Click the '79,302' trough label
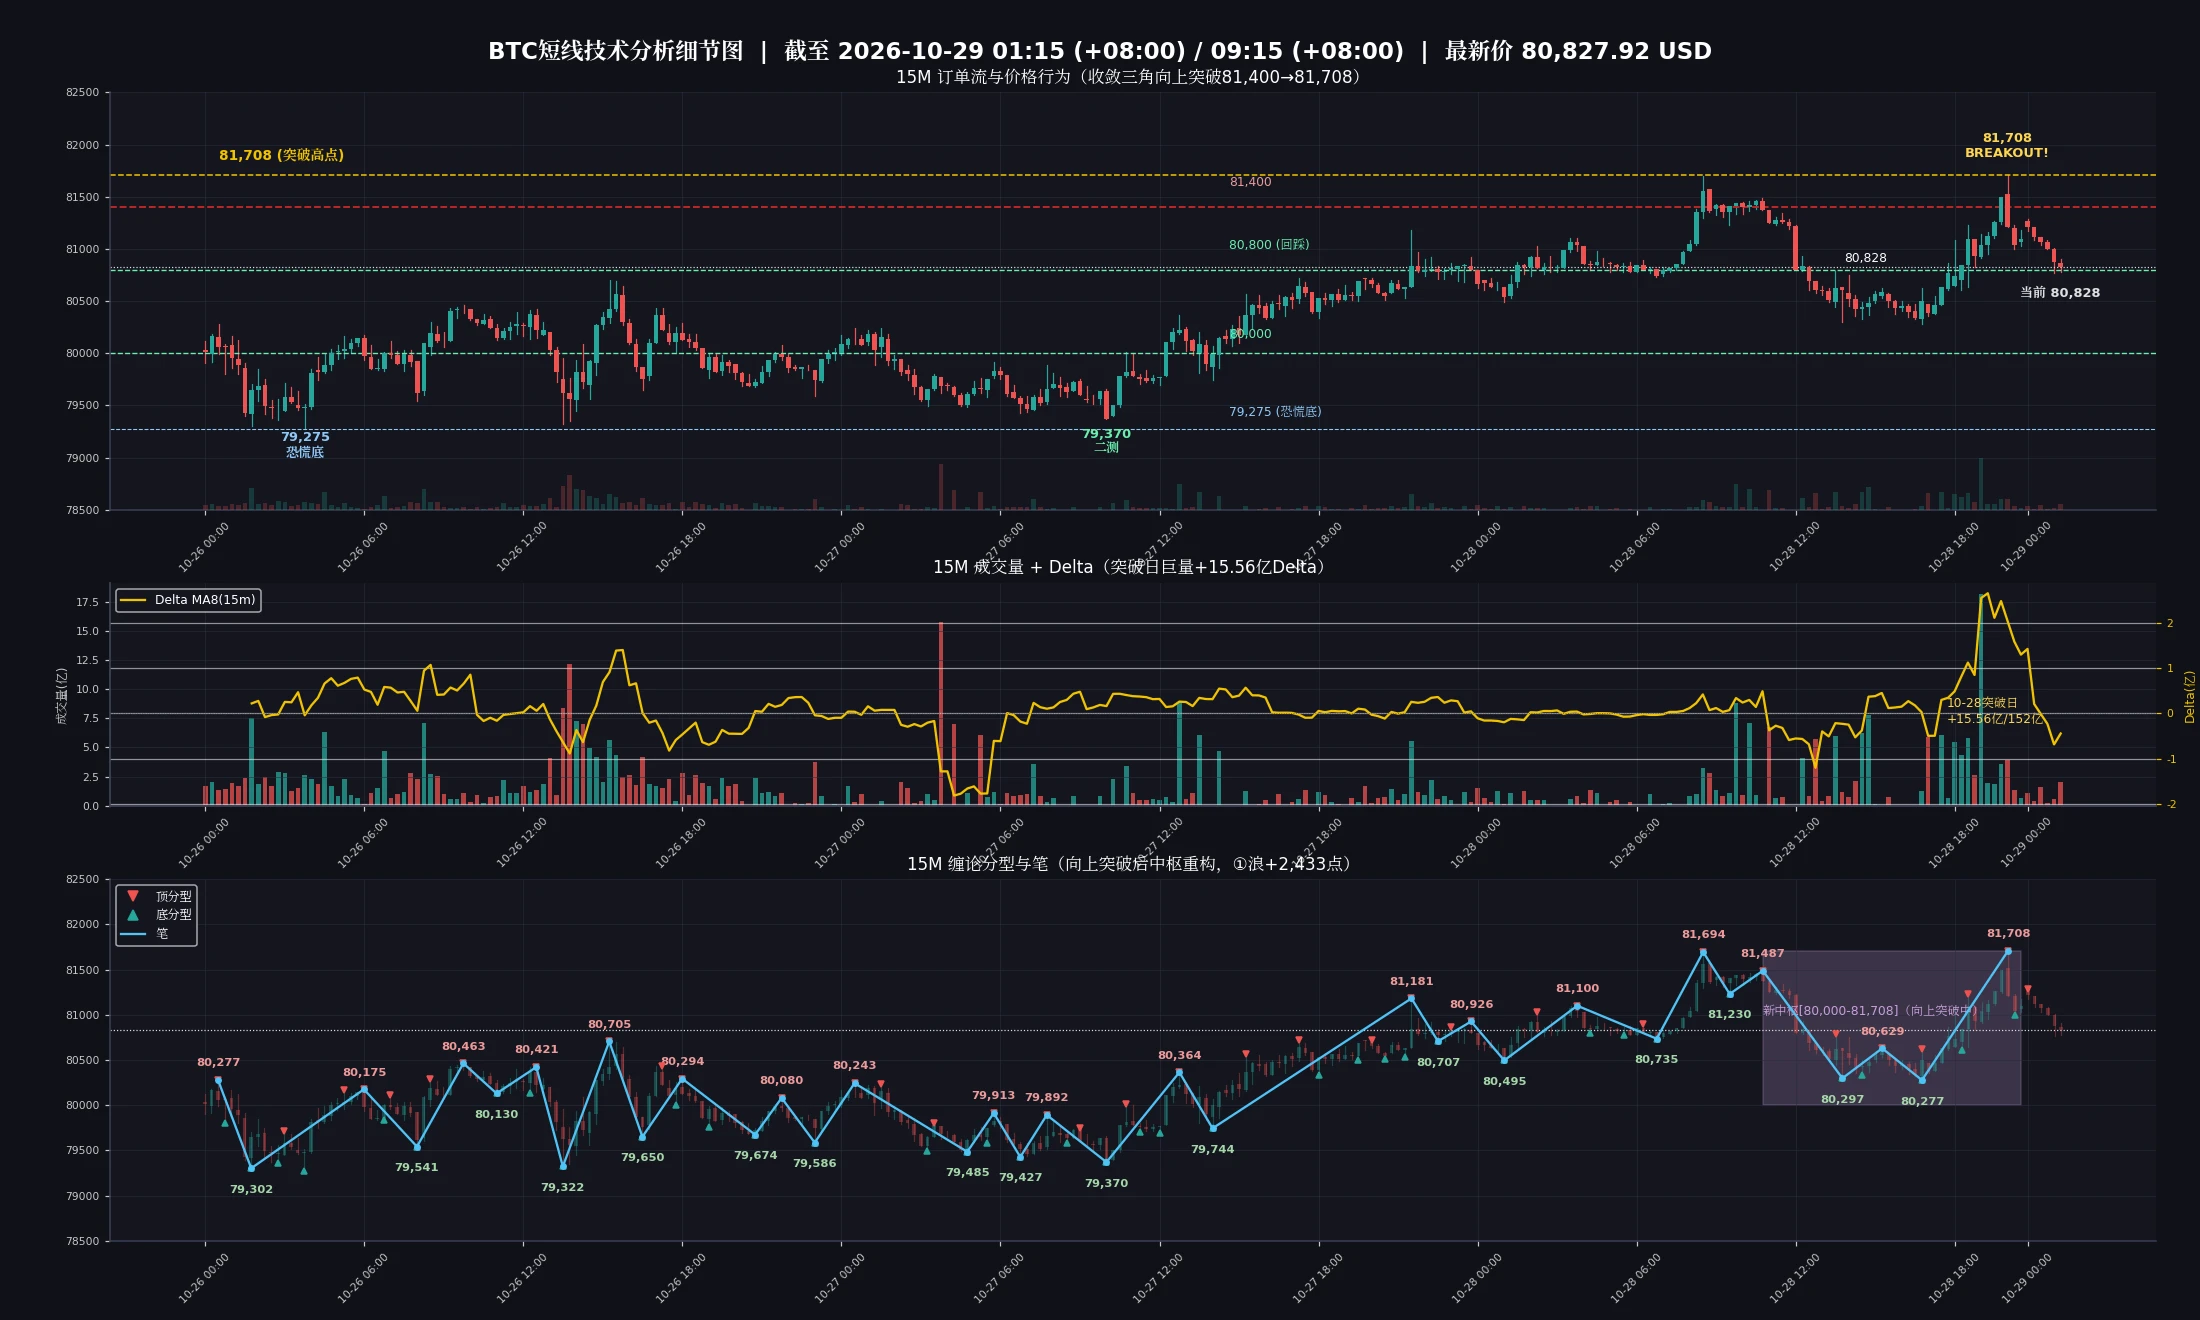 pos(251,1189)
